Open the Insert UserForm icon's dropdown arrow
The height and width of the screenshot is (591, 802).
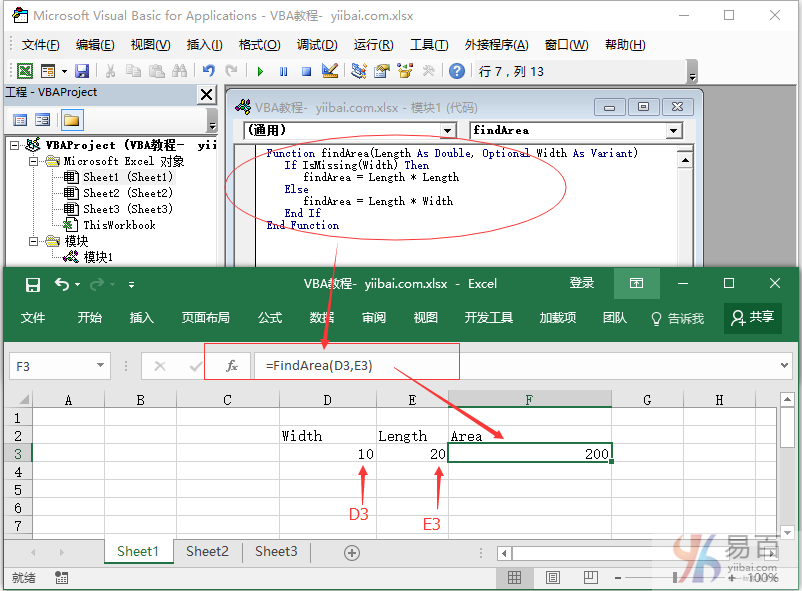[x=64, y=71]
